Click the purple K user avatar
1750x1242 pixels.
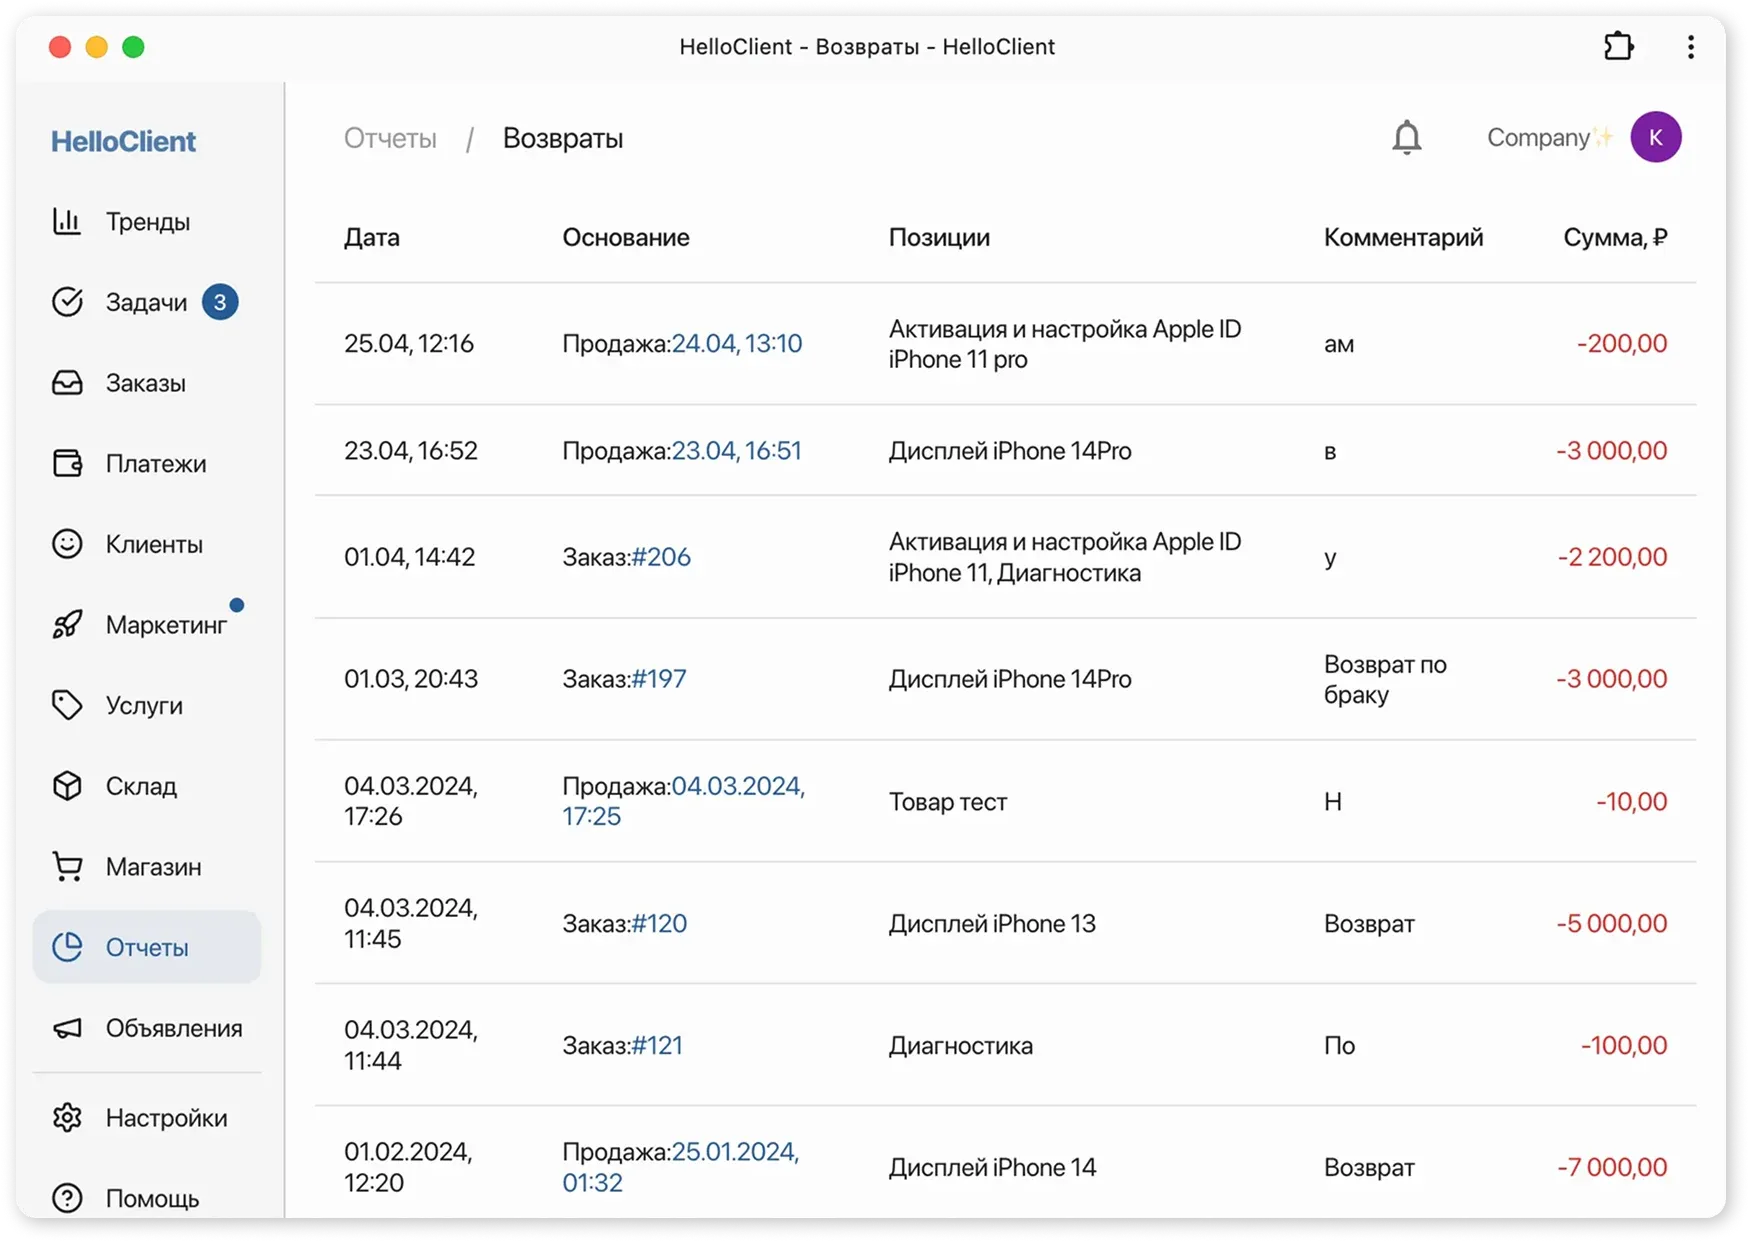tap(1655, 138)
